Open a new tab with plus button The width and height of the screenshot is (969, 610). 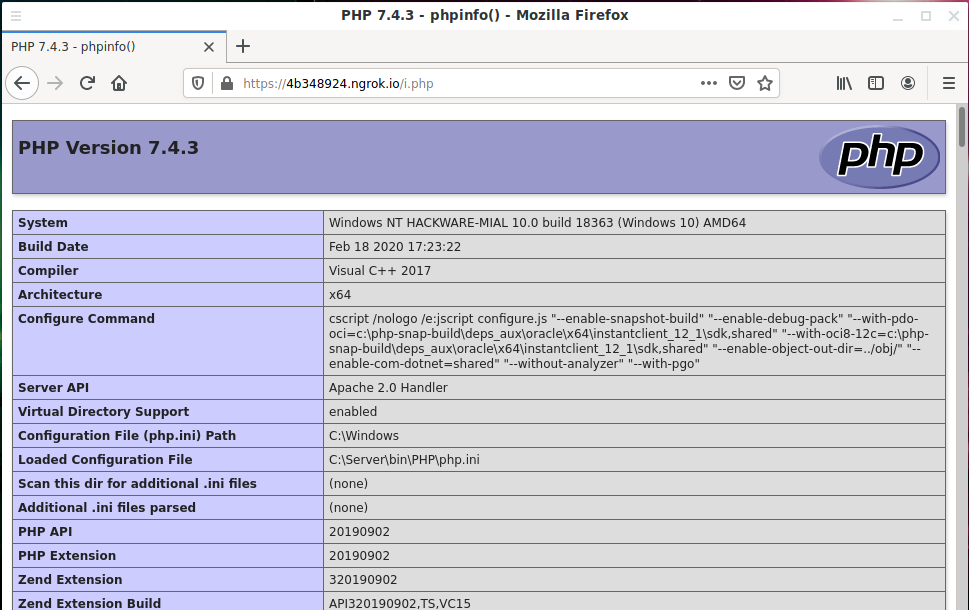[243, 46]
